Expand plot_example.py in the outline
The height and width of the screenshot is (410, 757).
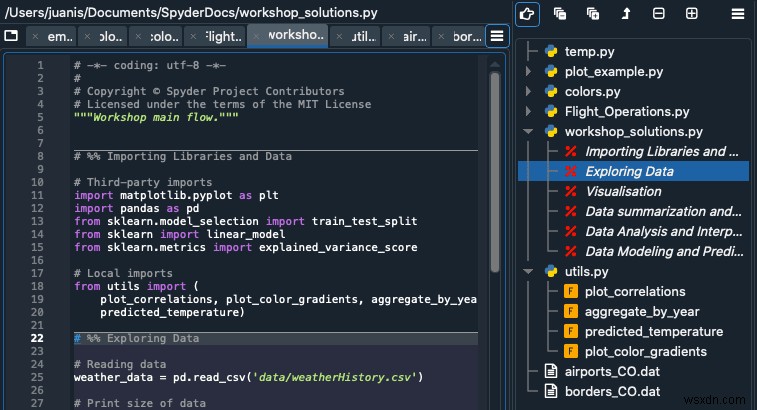tap(528, 71)
